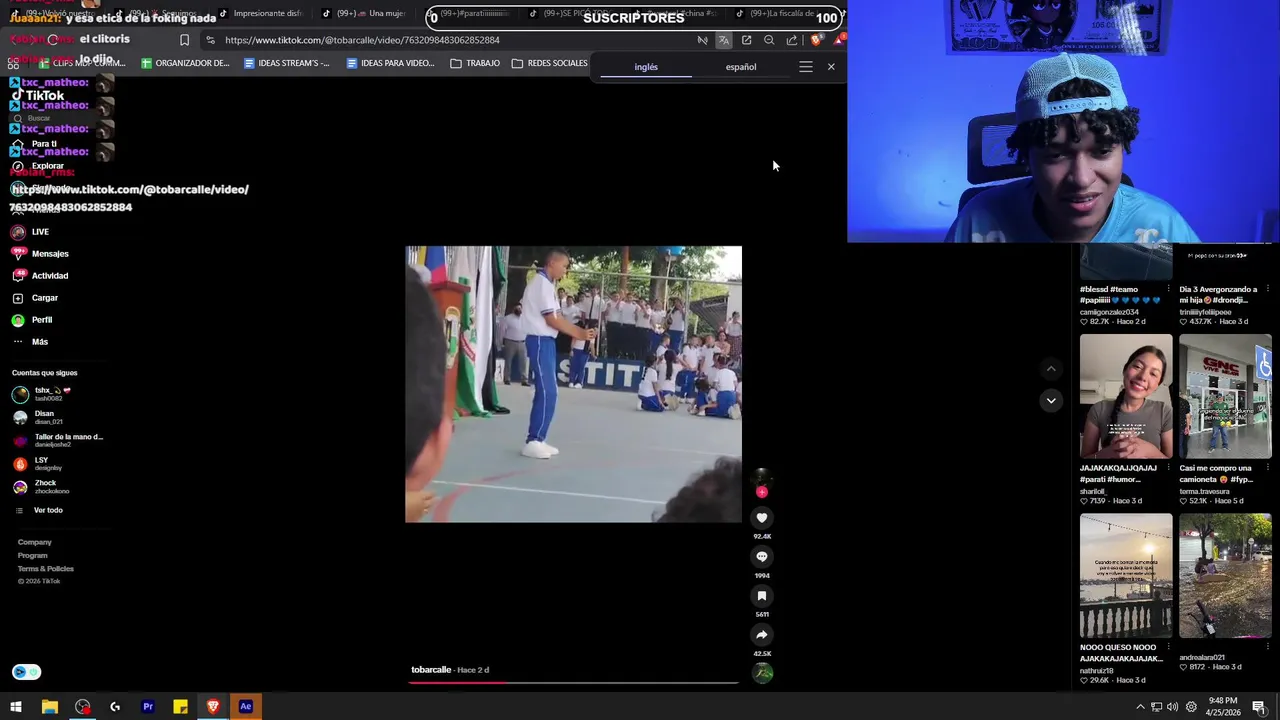The image size is (1280, 720).
Task: Open JAJAKAKQAJJQAJAJ #parati video thumbnail
Action: (1126, 396)
